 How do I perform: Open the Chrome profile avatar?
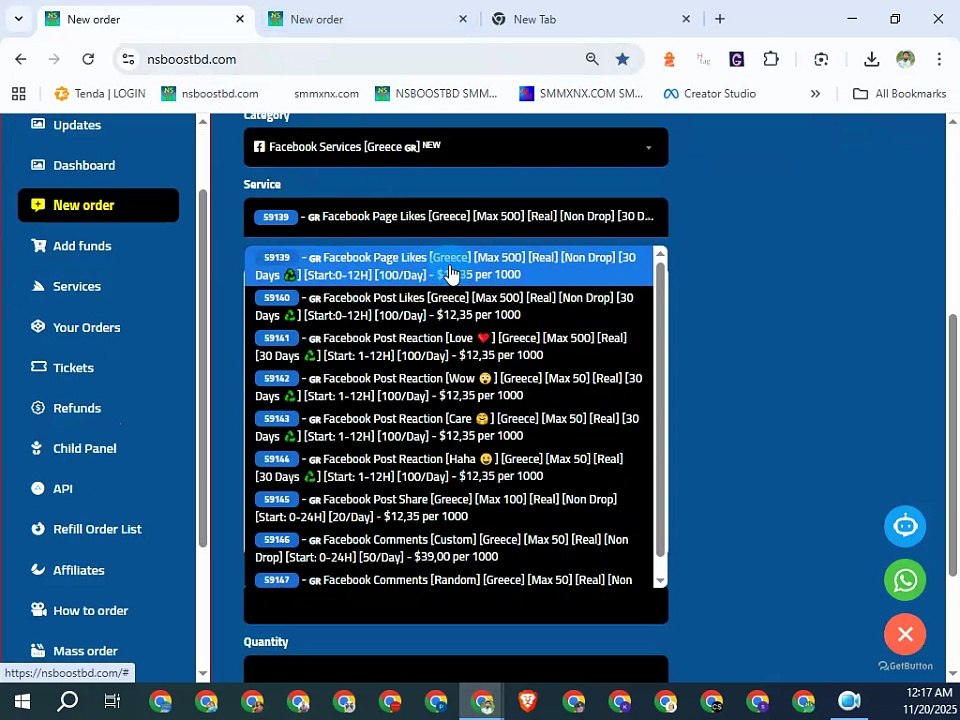pos(906,59)
